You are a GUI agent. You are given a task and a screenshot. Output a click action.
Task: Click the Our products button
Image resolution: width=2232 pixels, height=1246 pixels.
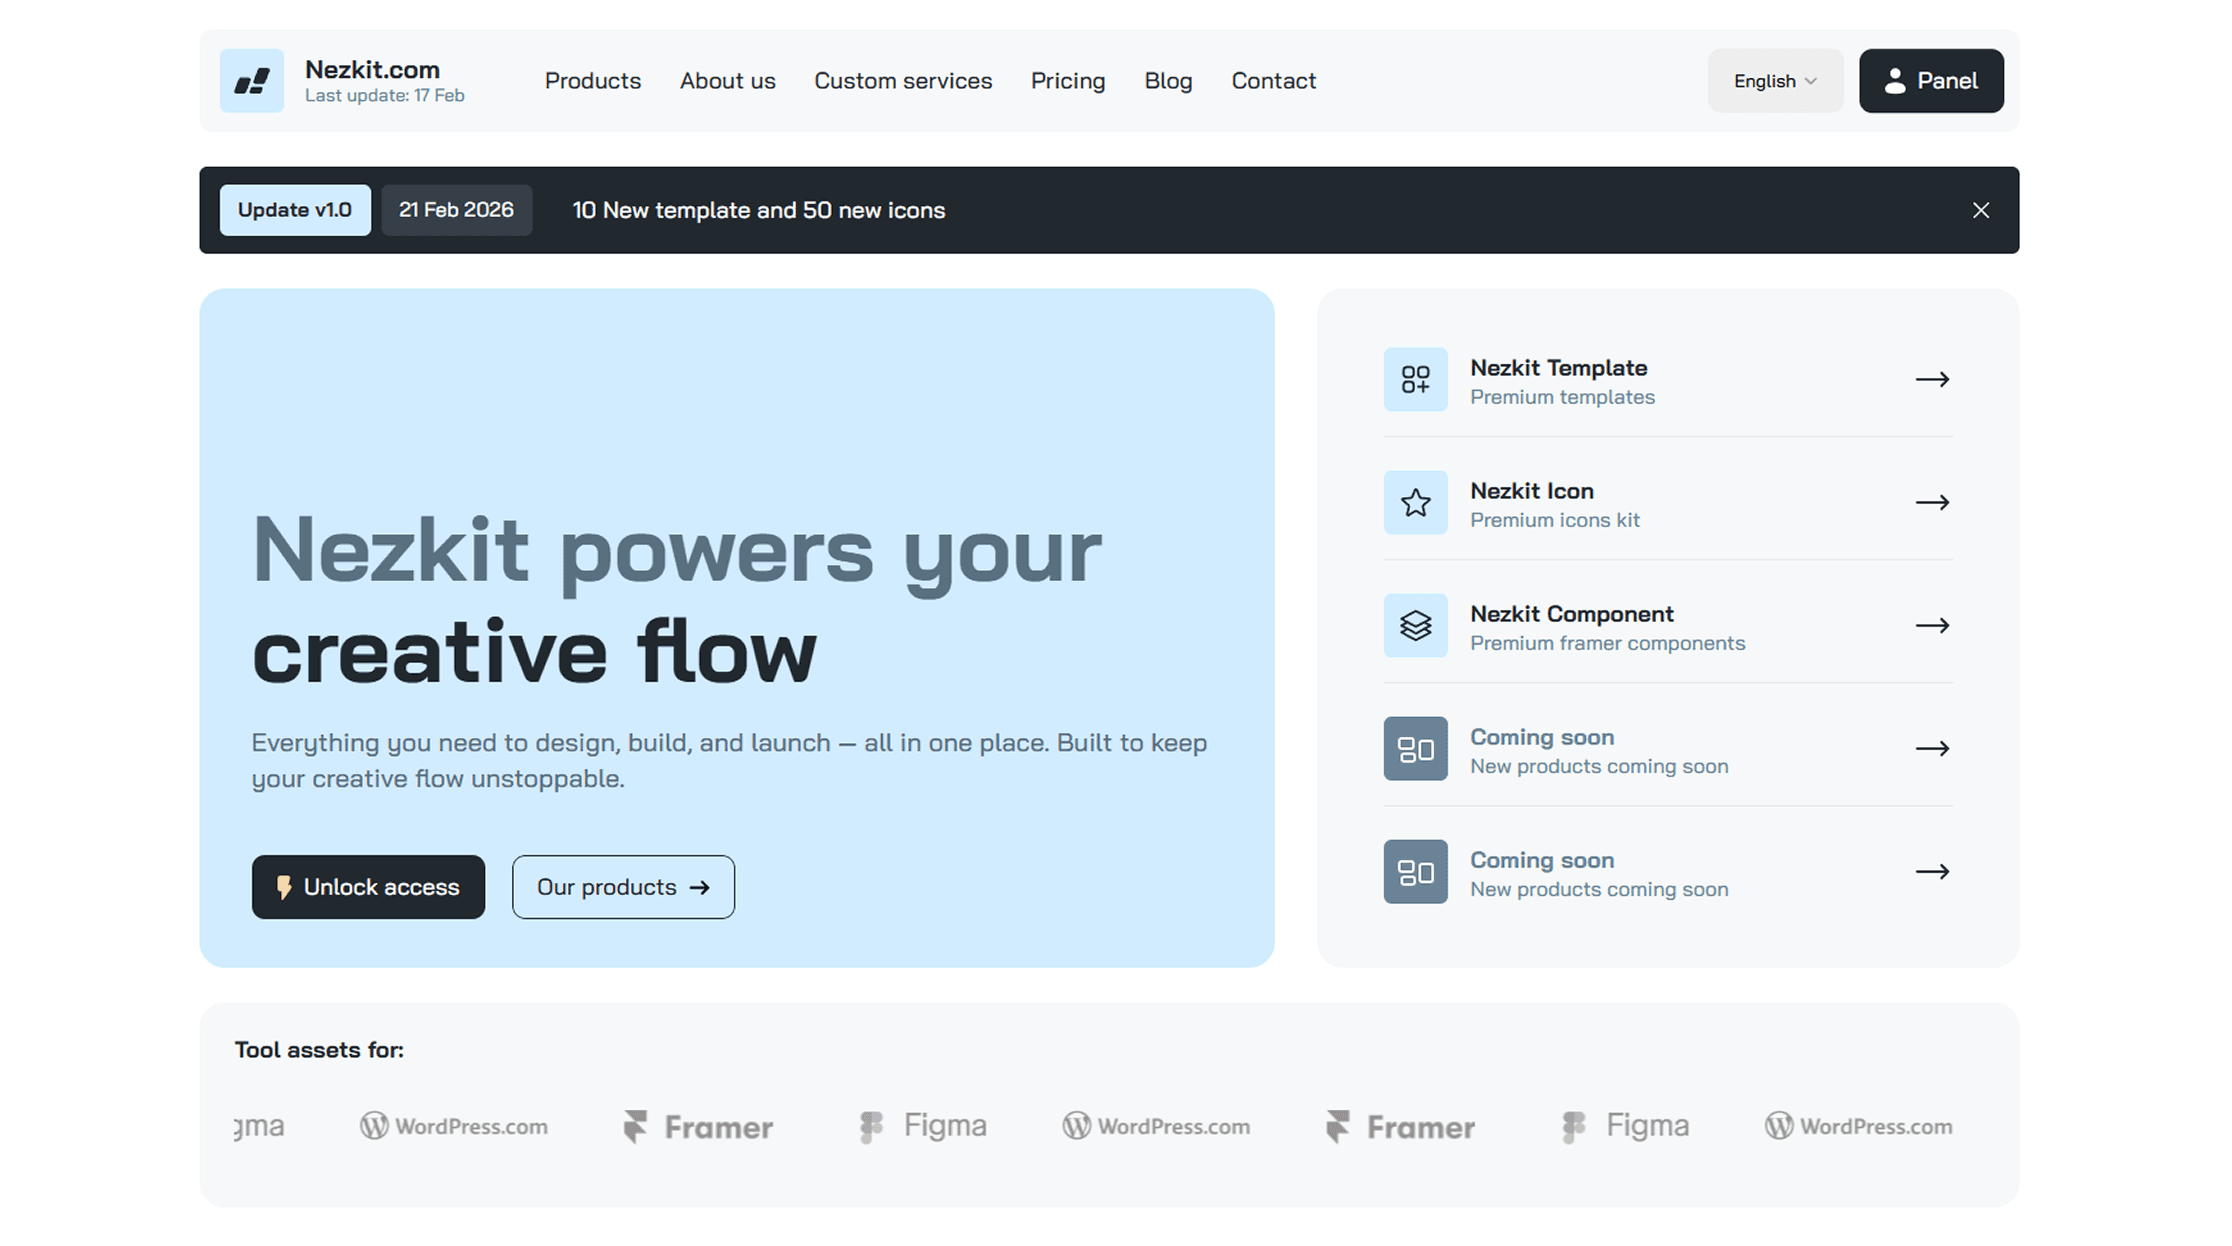623,887
